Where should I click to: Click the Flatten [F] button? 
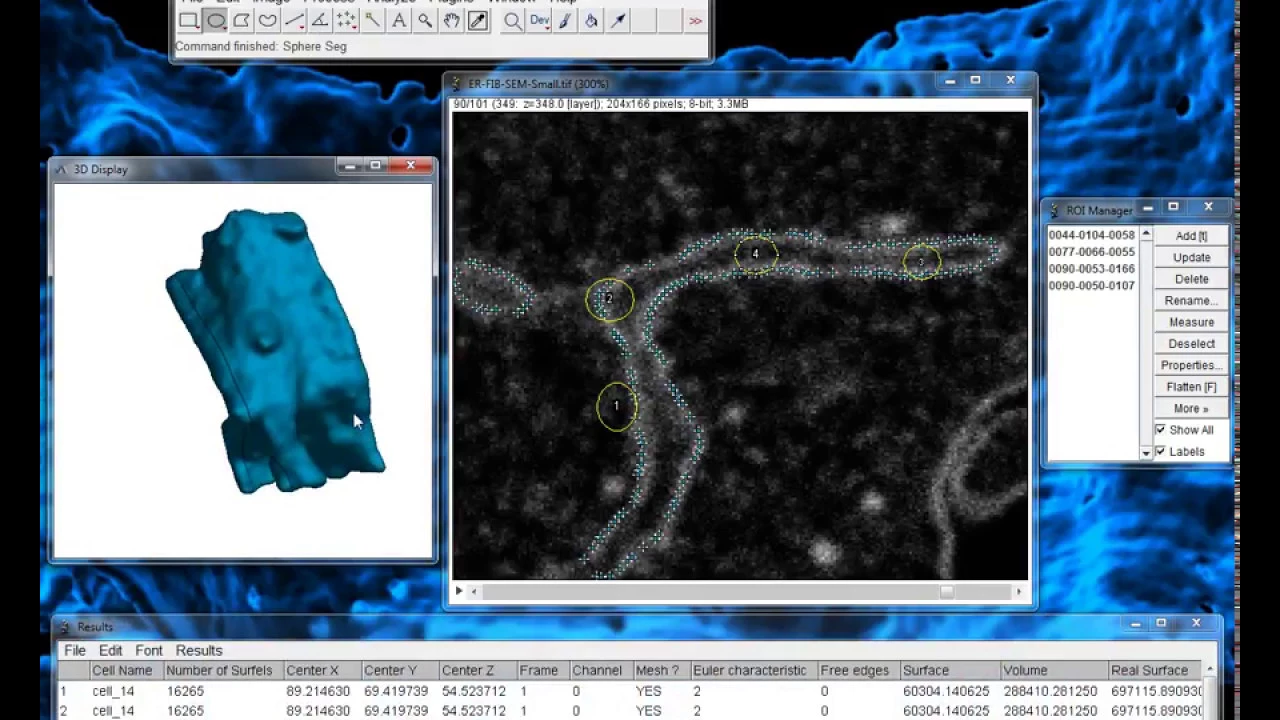coord(1191,387)
